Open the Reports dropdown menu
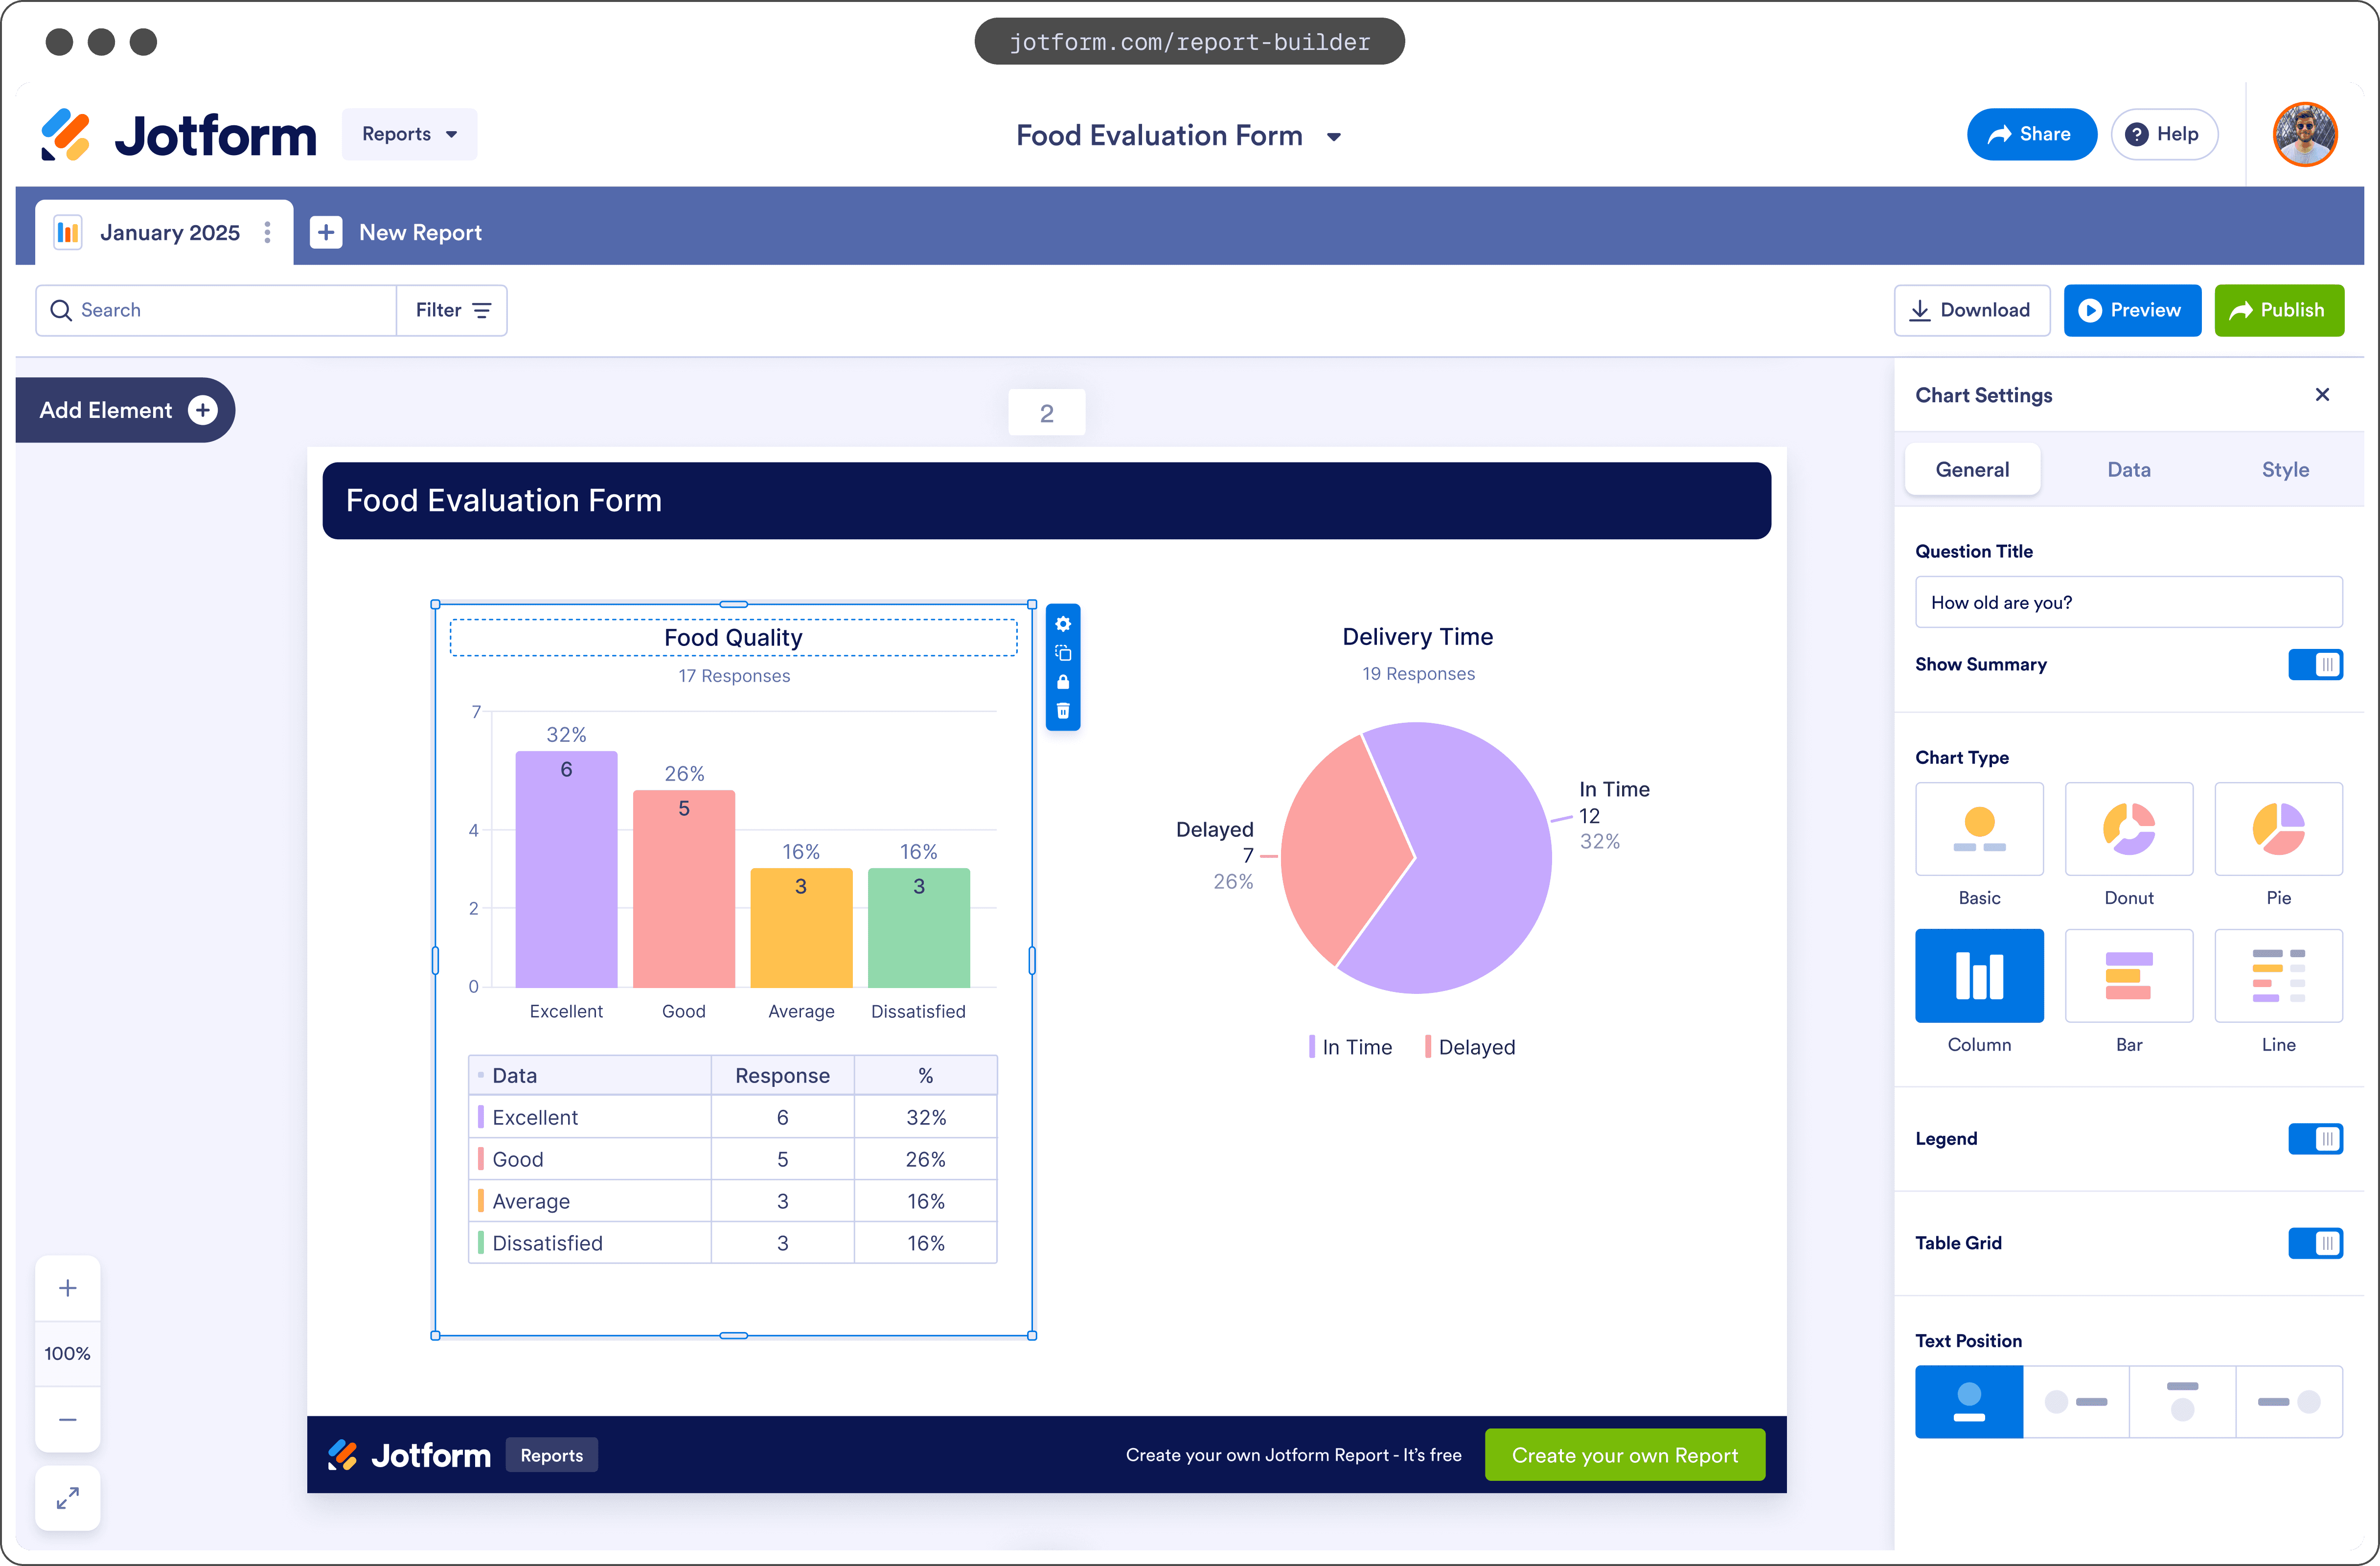This screenshot has height=1566, width=2380. [x=409, y=134]
